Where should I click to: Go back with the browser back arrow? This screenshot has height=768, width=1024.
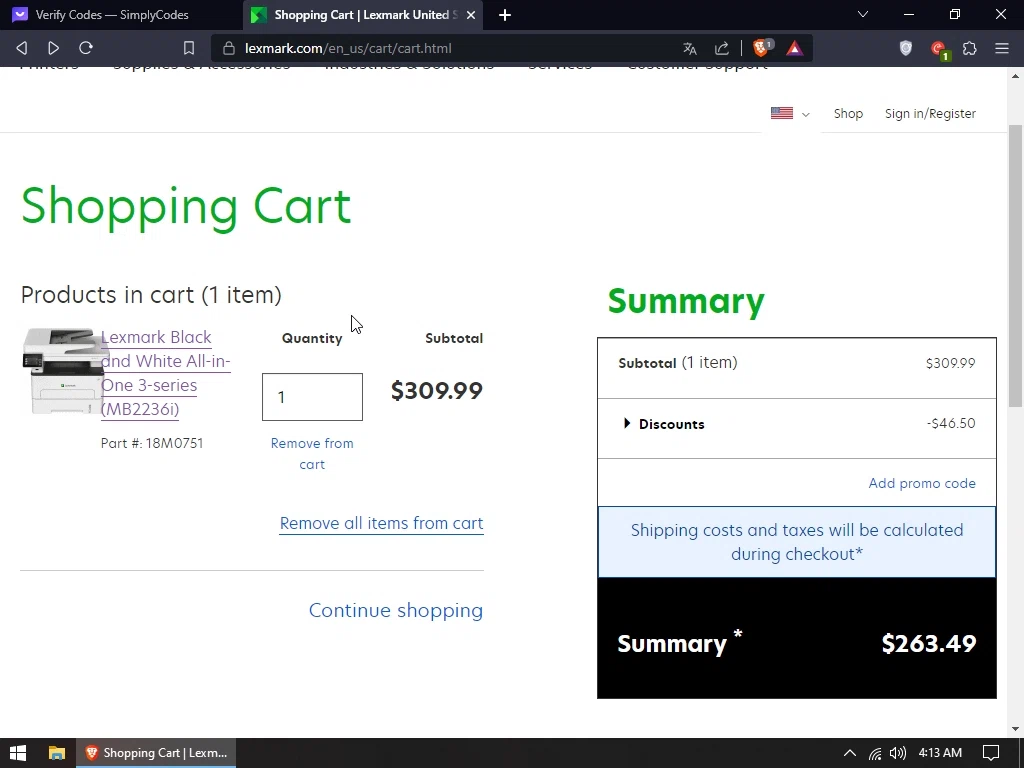(22, 48)
